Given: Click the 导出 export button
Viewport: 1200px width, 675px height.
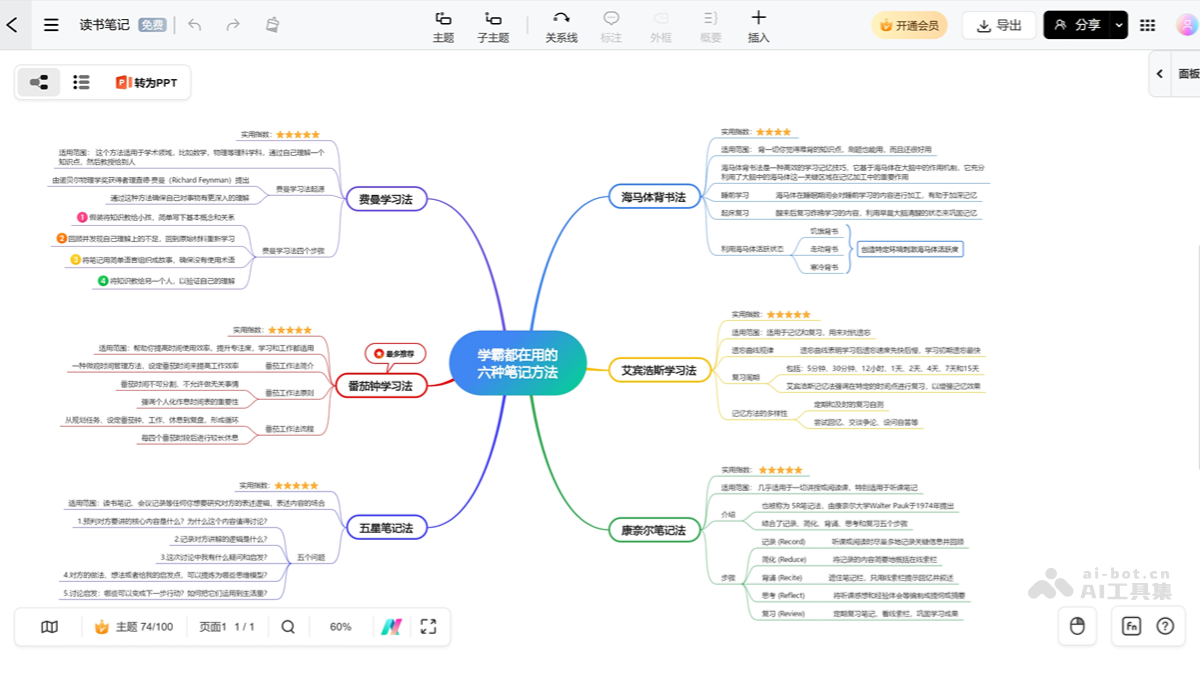Looking at the screenshot, I should click(999, 25).
